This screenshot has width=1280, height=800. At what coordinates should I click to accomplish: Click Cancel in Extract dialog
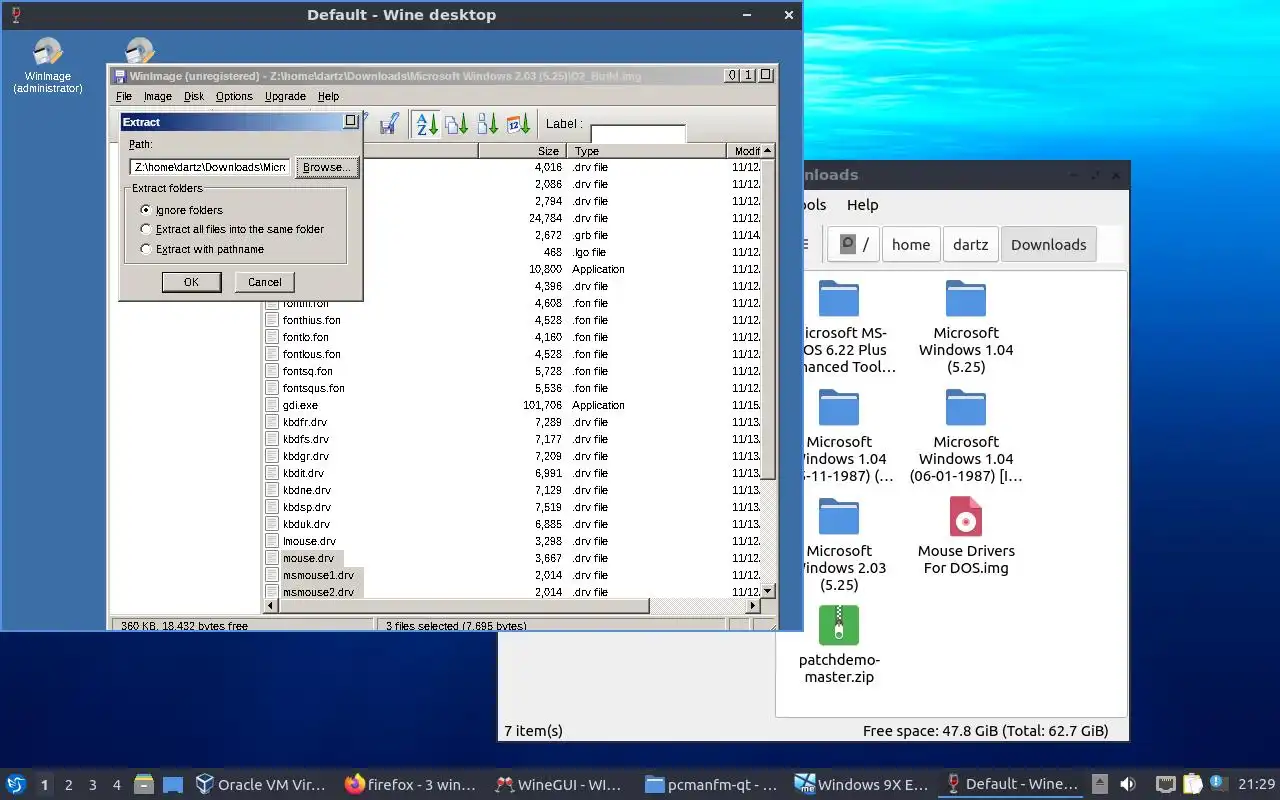click(x=265, y=282)
